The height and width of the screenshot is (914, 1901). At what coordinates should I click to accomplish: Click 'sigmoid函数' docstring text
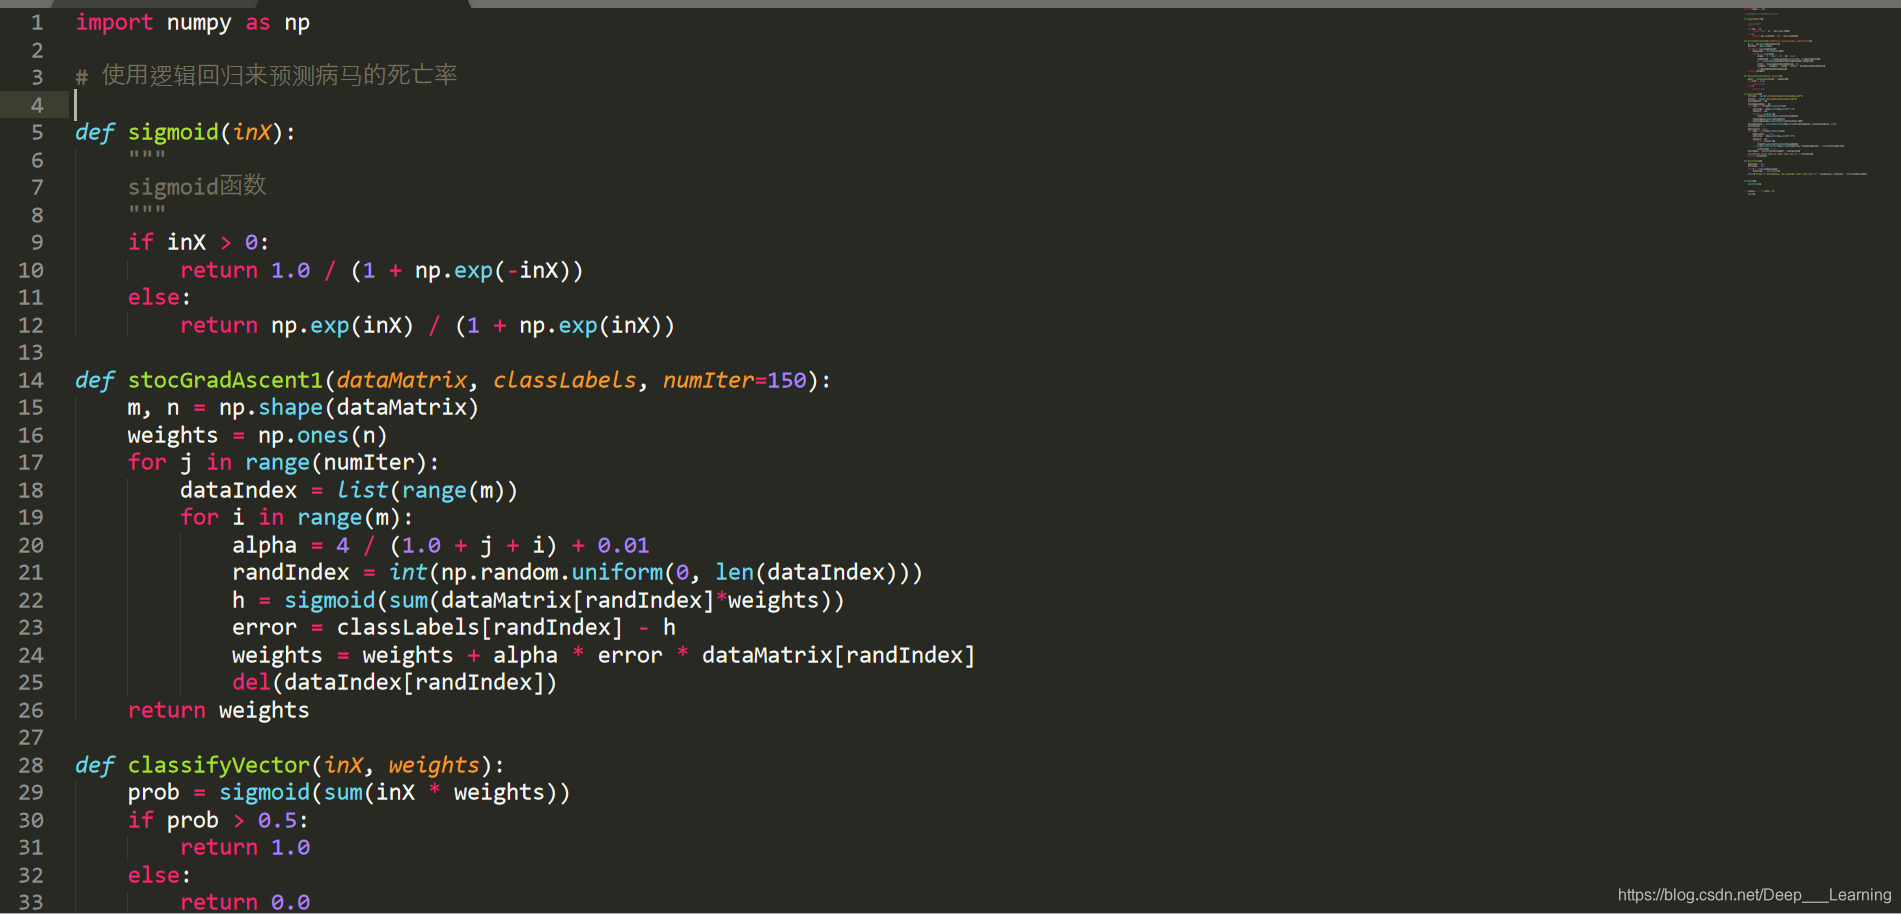[197, 186]
